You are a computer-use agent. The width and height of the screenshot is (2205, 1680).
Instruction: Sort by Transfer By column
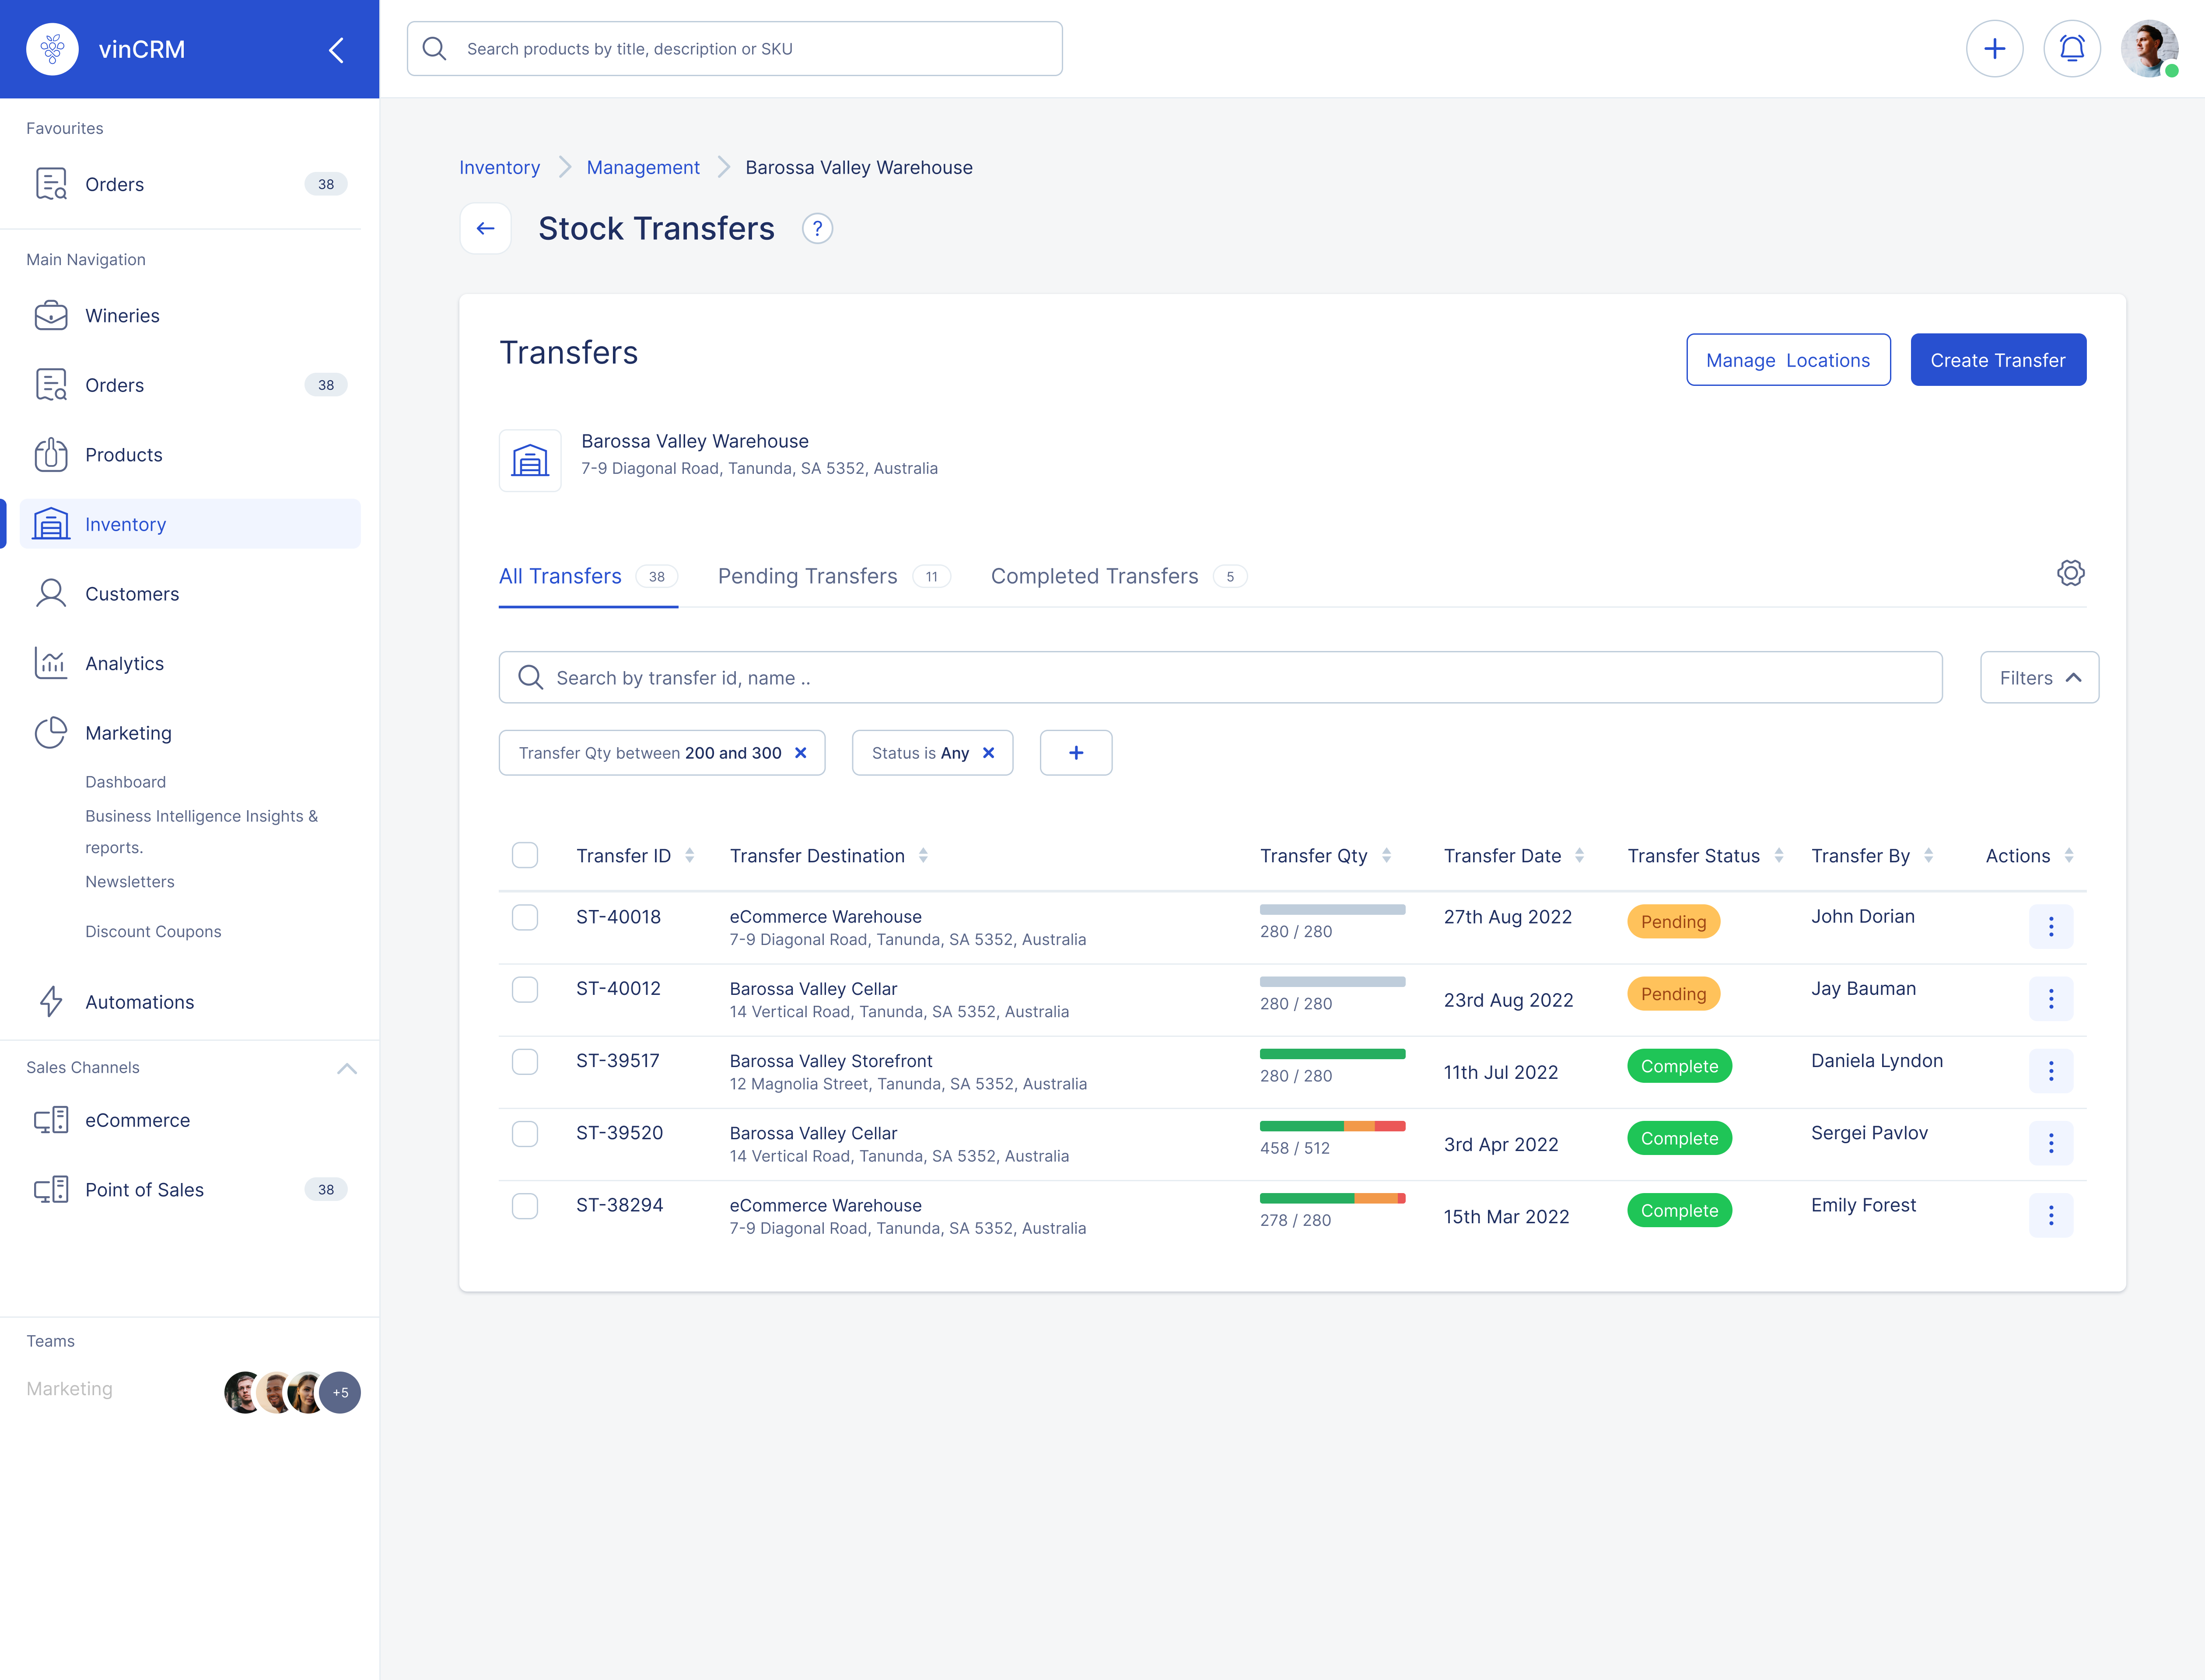1928,856
